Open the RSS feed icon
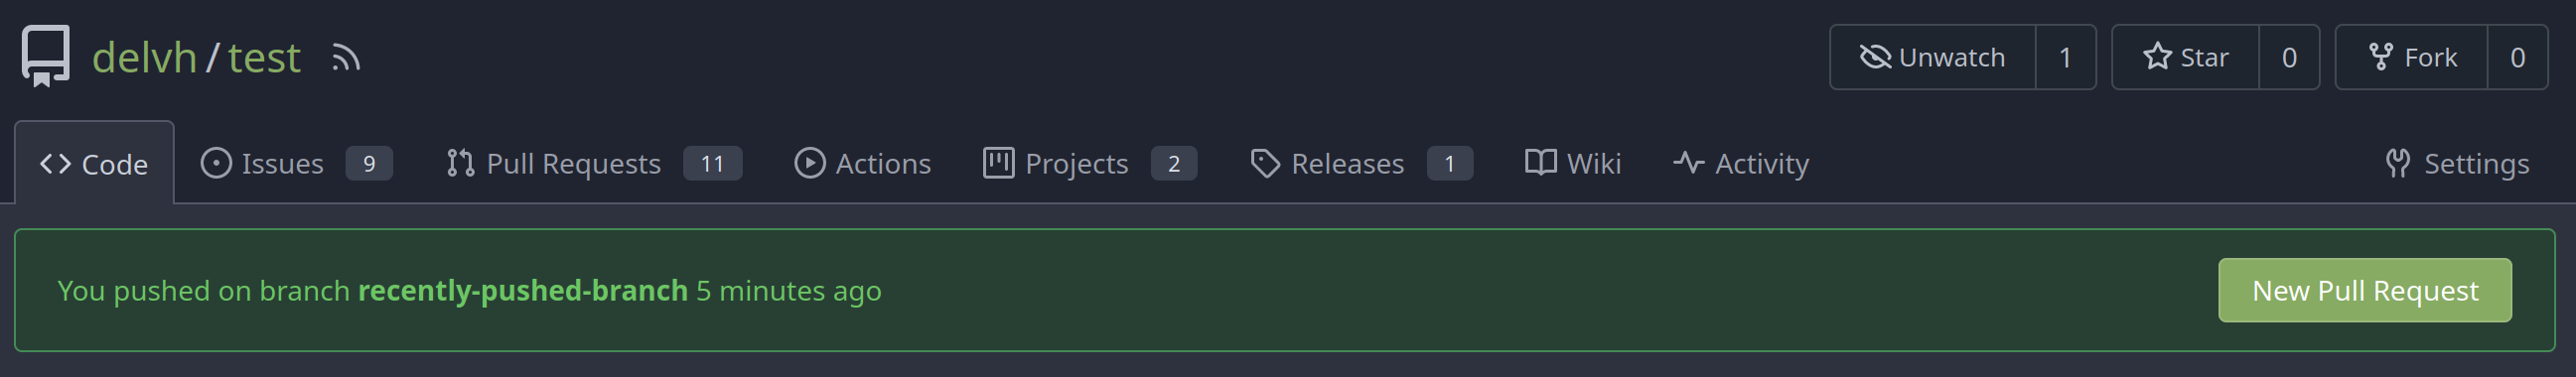This screenshot has width=2576, height=377. click(x=346, y=58)
